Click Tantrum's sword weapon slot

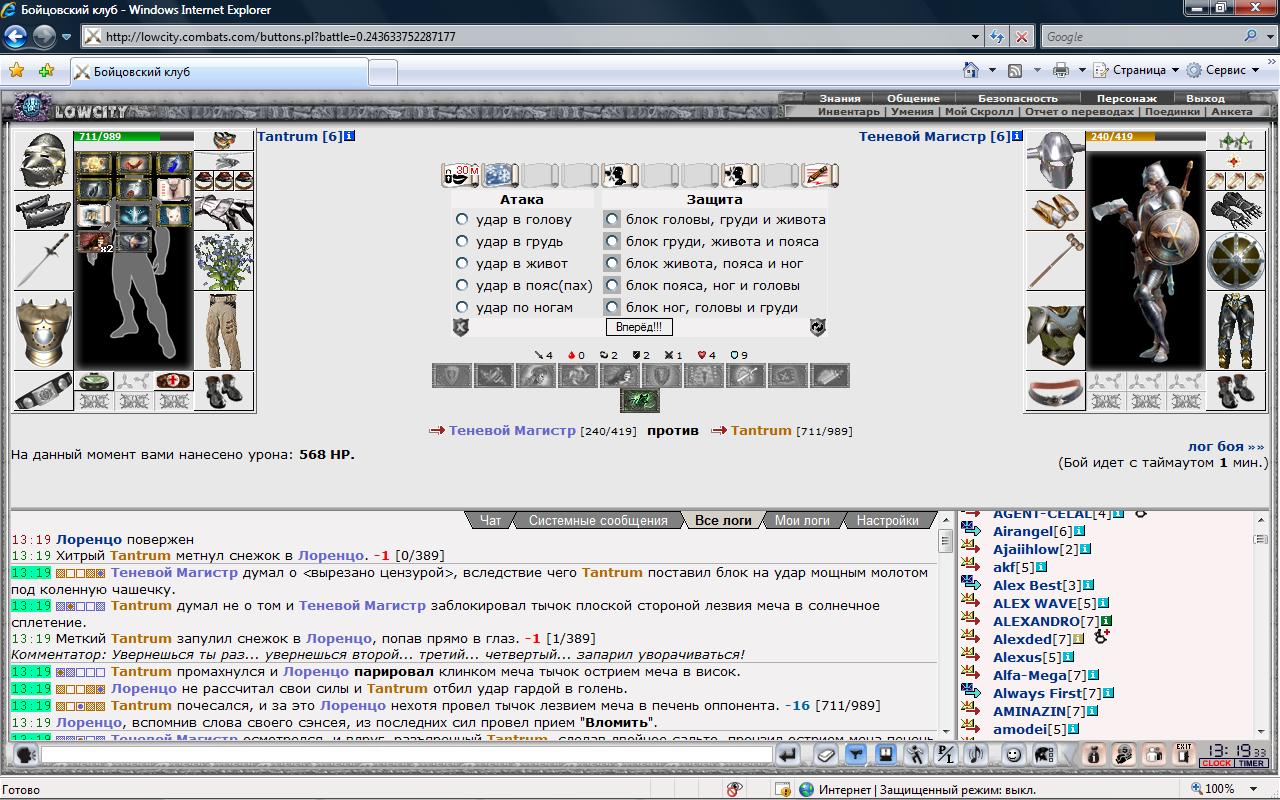43,260
